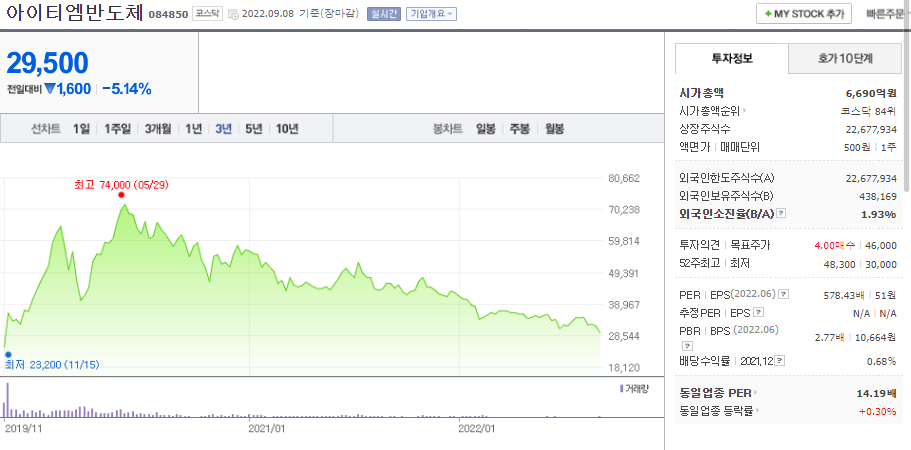Click the help icon next to 추정PER EPS
The height and width of the screenshot is (450, 911).
coord(758,312)
